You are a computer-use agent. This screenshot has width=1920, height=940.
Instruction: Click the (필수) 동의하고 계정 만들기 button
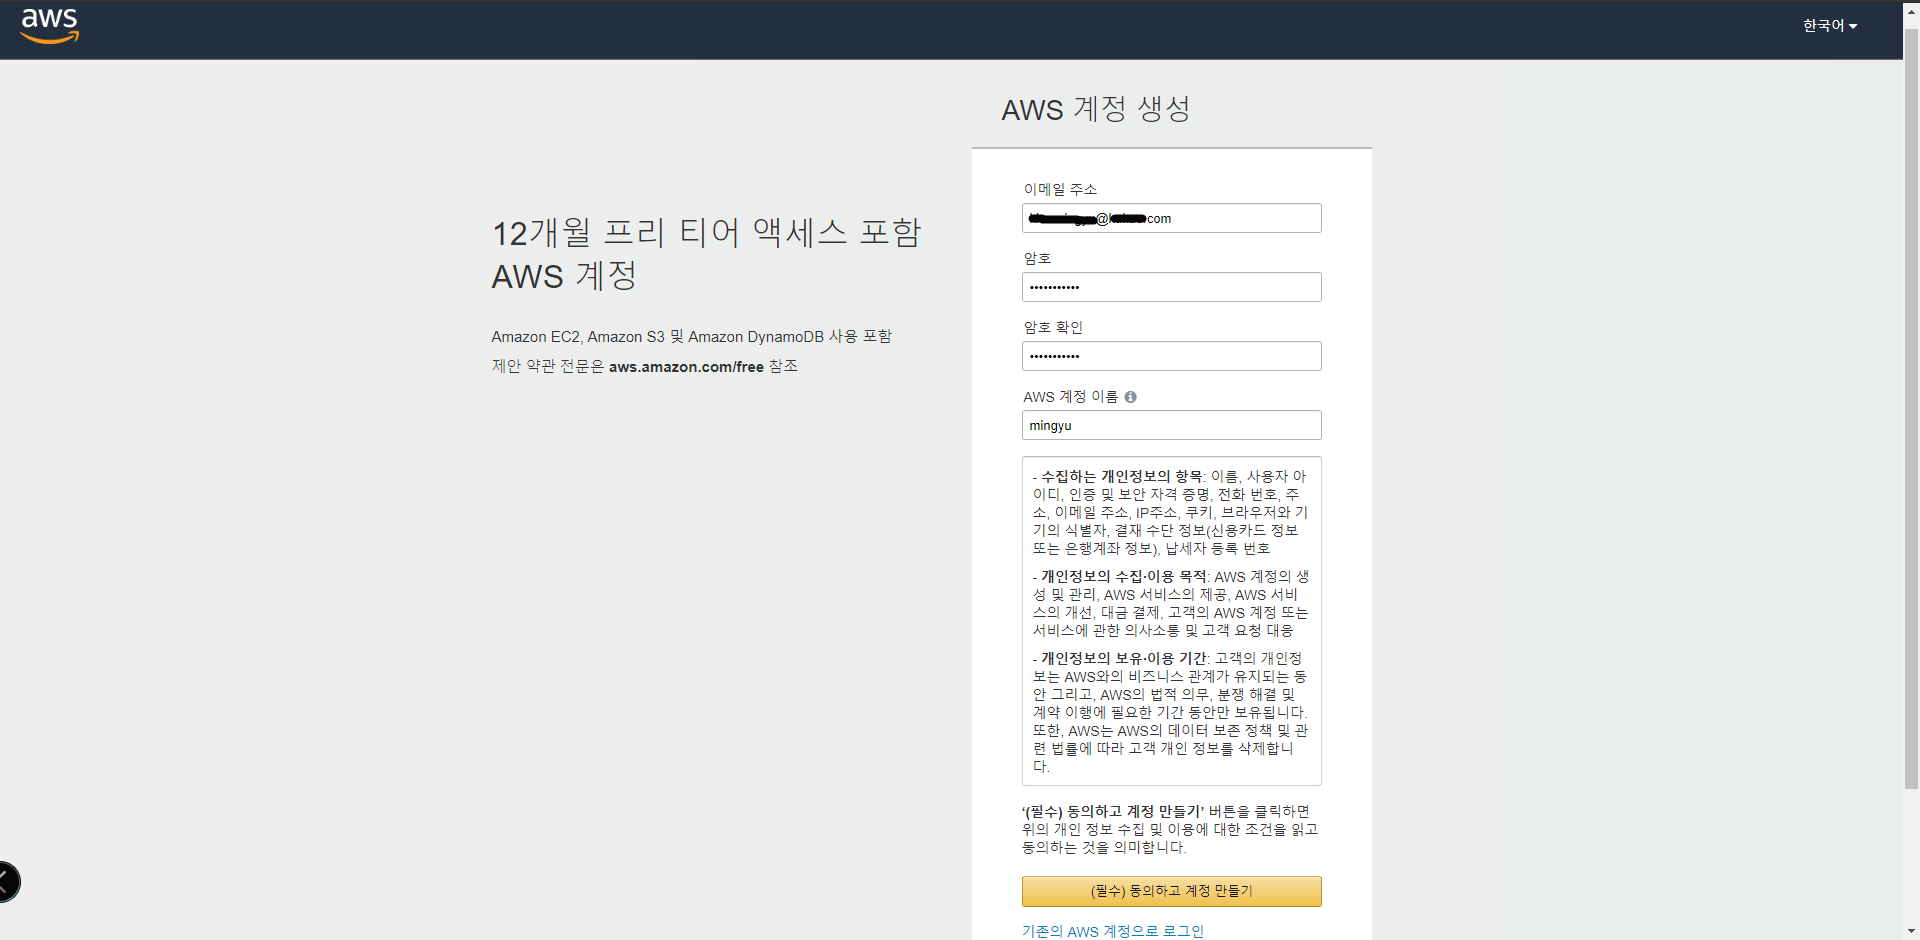pyautogui.click(x=1171, y=891)
